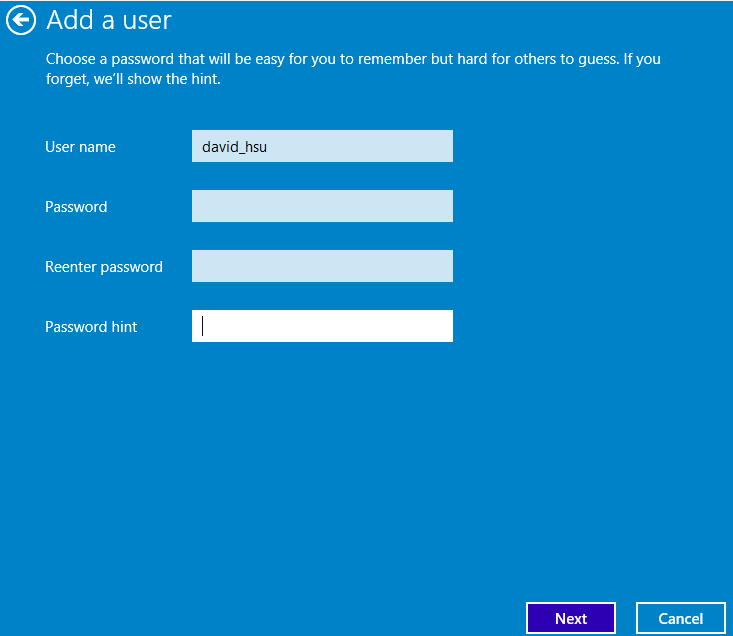
Task: Select the Reenter password field
Action: coord(322,266)
